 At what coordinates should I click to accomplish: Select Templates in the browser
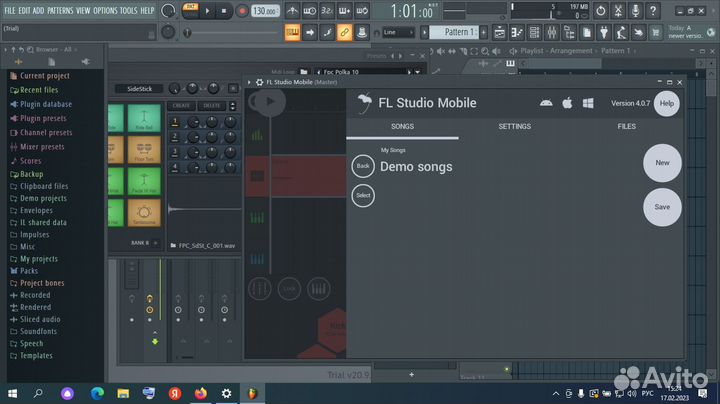tap(36, 356)
